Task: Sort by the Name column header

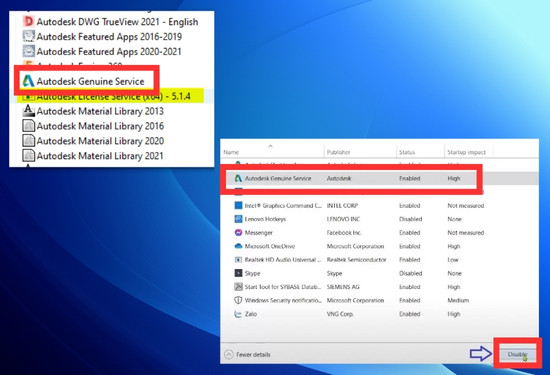Action: pos(231,152)
